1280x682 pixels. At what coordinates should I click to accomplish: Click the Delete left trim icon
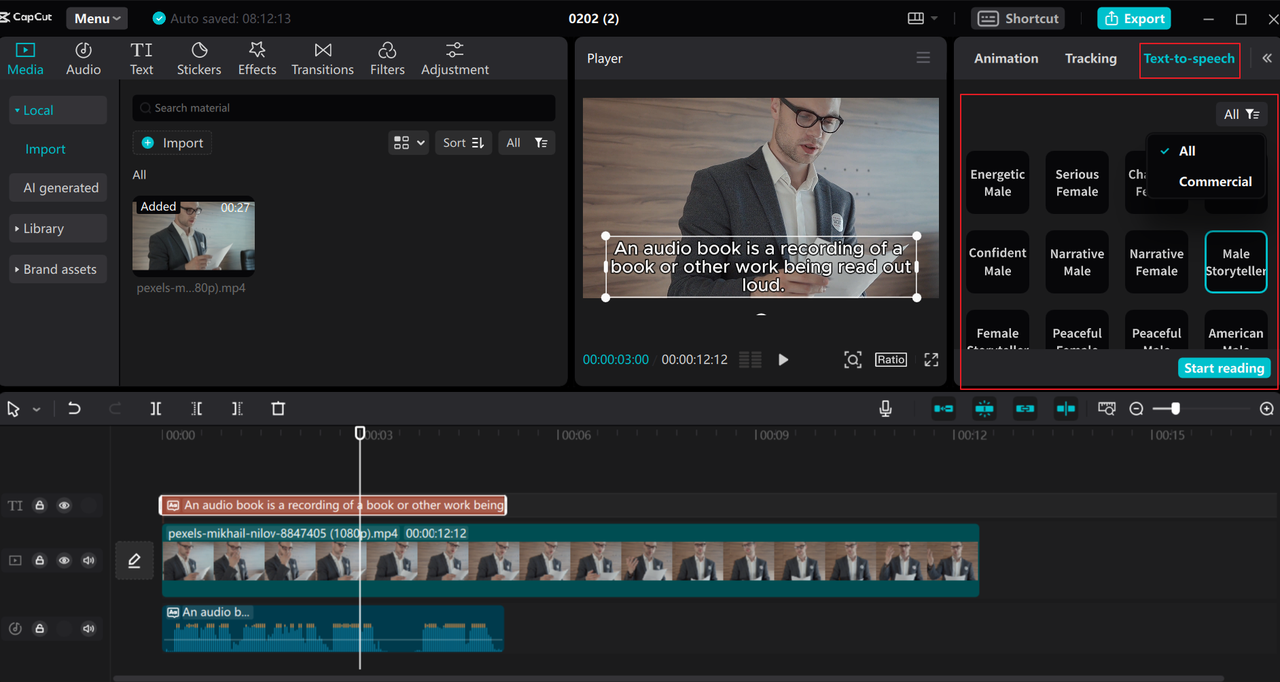point(196,408)
